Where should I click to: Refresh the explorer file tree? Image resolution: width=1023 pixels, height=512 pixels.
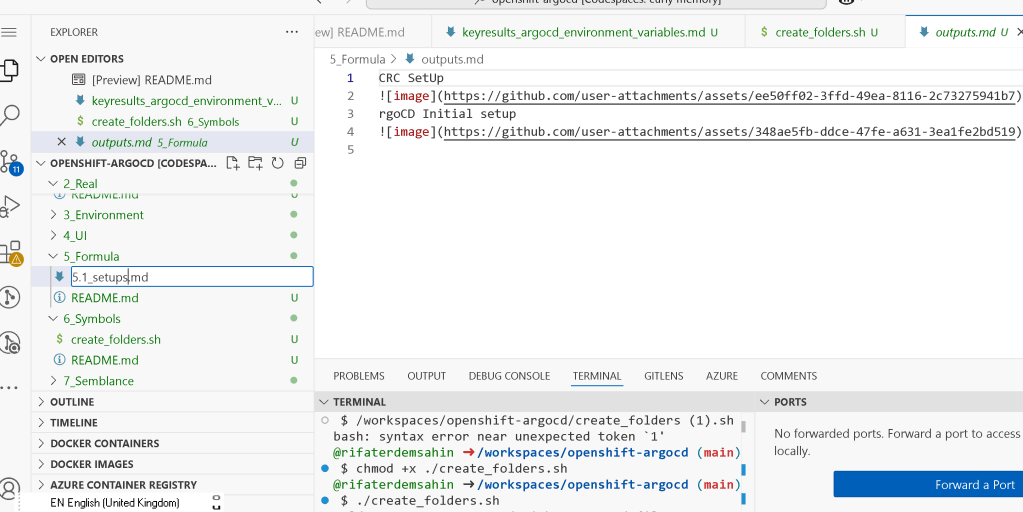point(277,163)
